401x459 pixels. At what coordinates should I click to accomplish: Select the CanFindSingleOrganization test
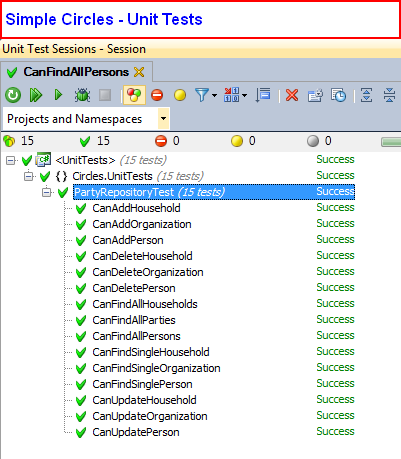pos(156,368)
